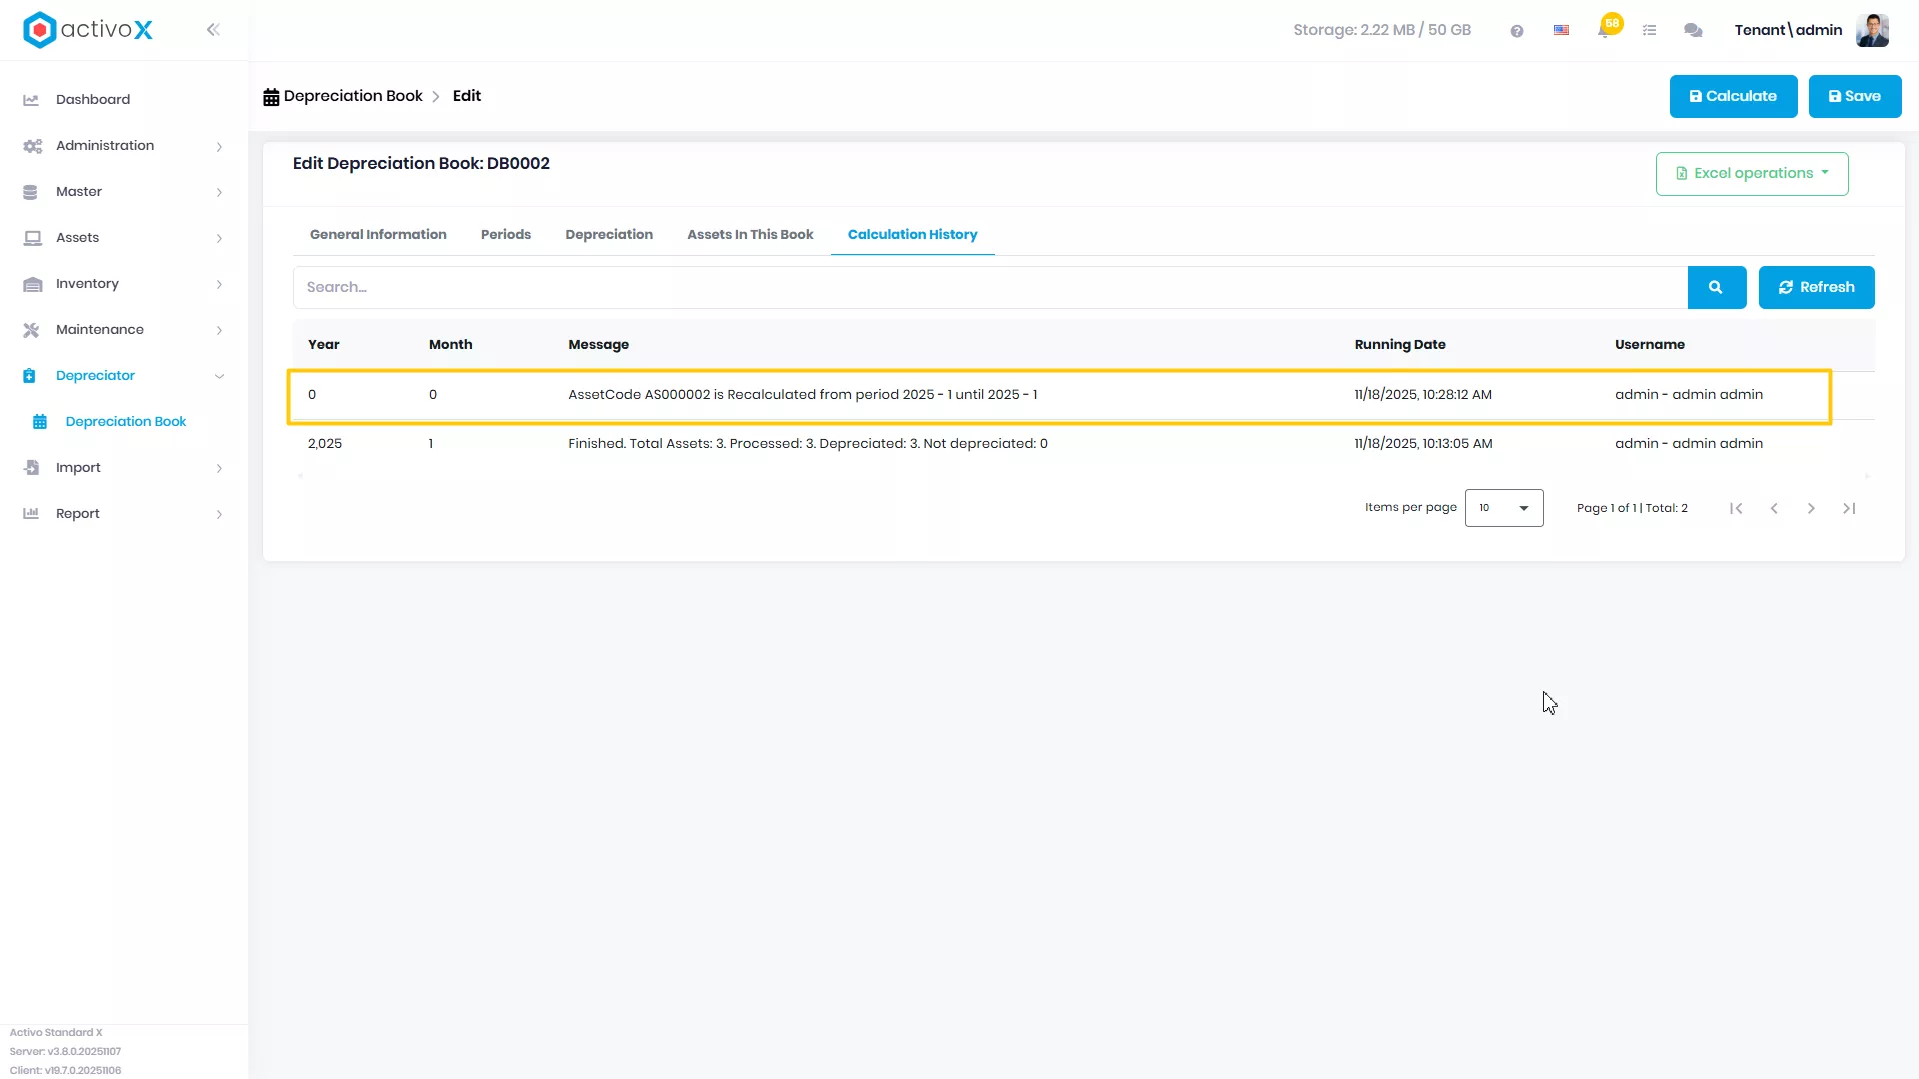The image size is (1919, 1079).
Task: Expand the Maintenance menu chevron
Action: [219, 331]
